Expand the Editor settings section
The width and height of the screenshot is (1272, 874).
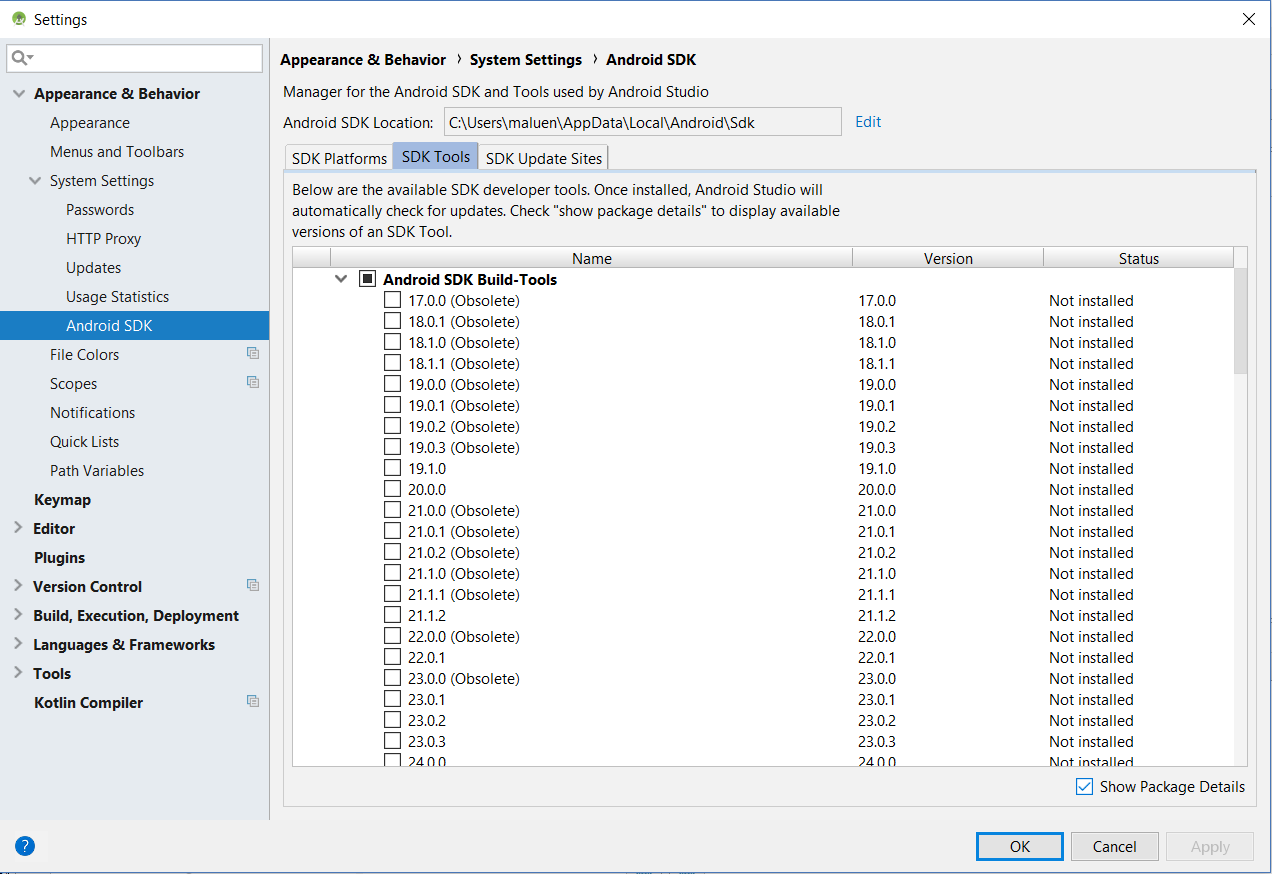tap(18, 528)
